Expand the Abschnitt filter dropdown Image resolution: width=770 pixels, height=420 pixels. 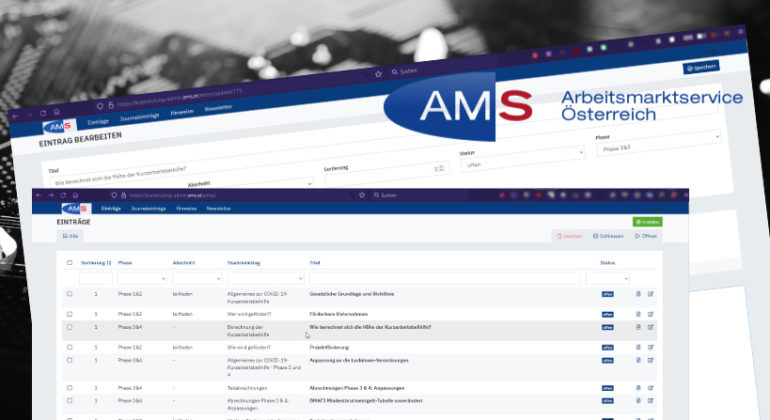pyautogui.click(x=197, y=278)
